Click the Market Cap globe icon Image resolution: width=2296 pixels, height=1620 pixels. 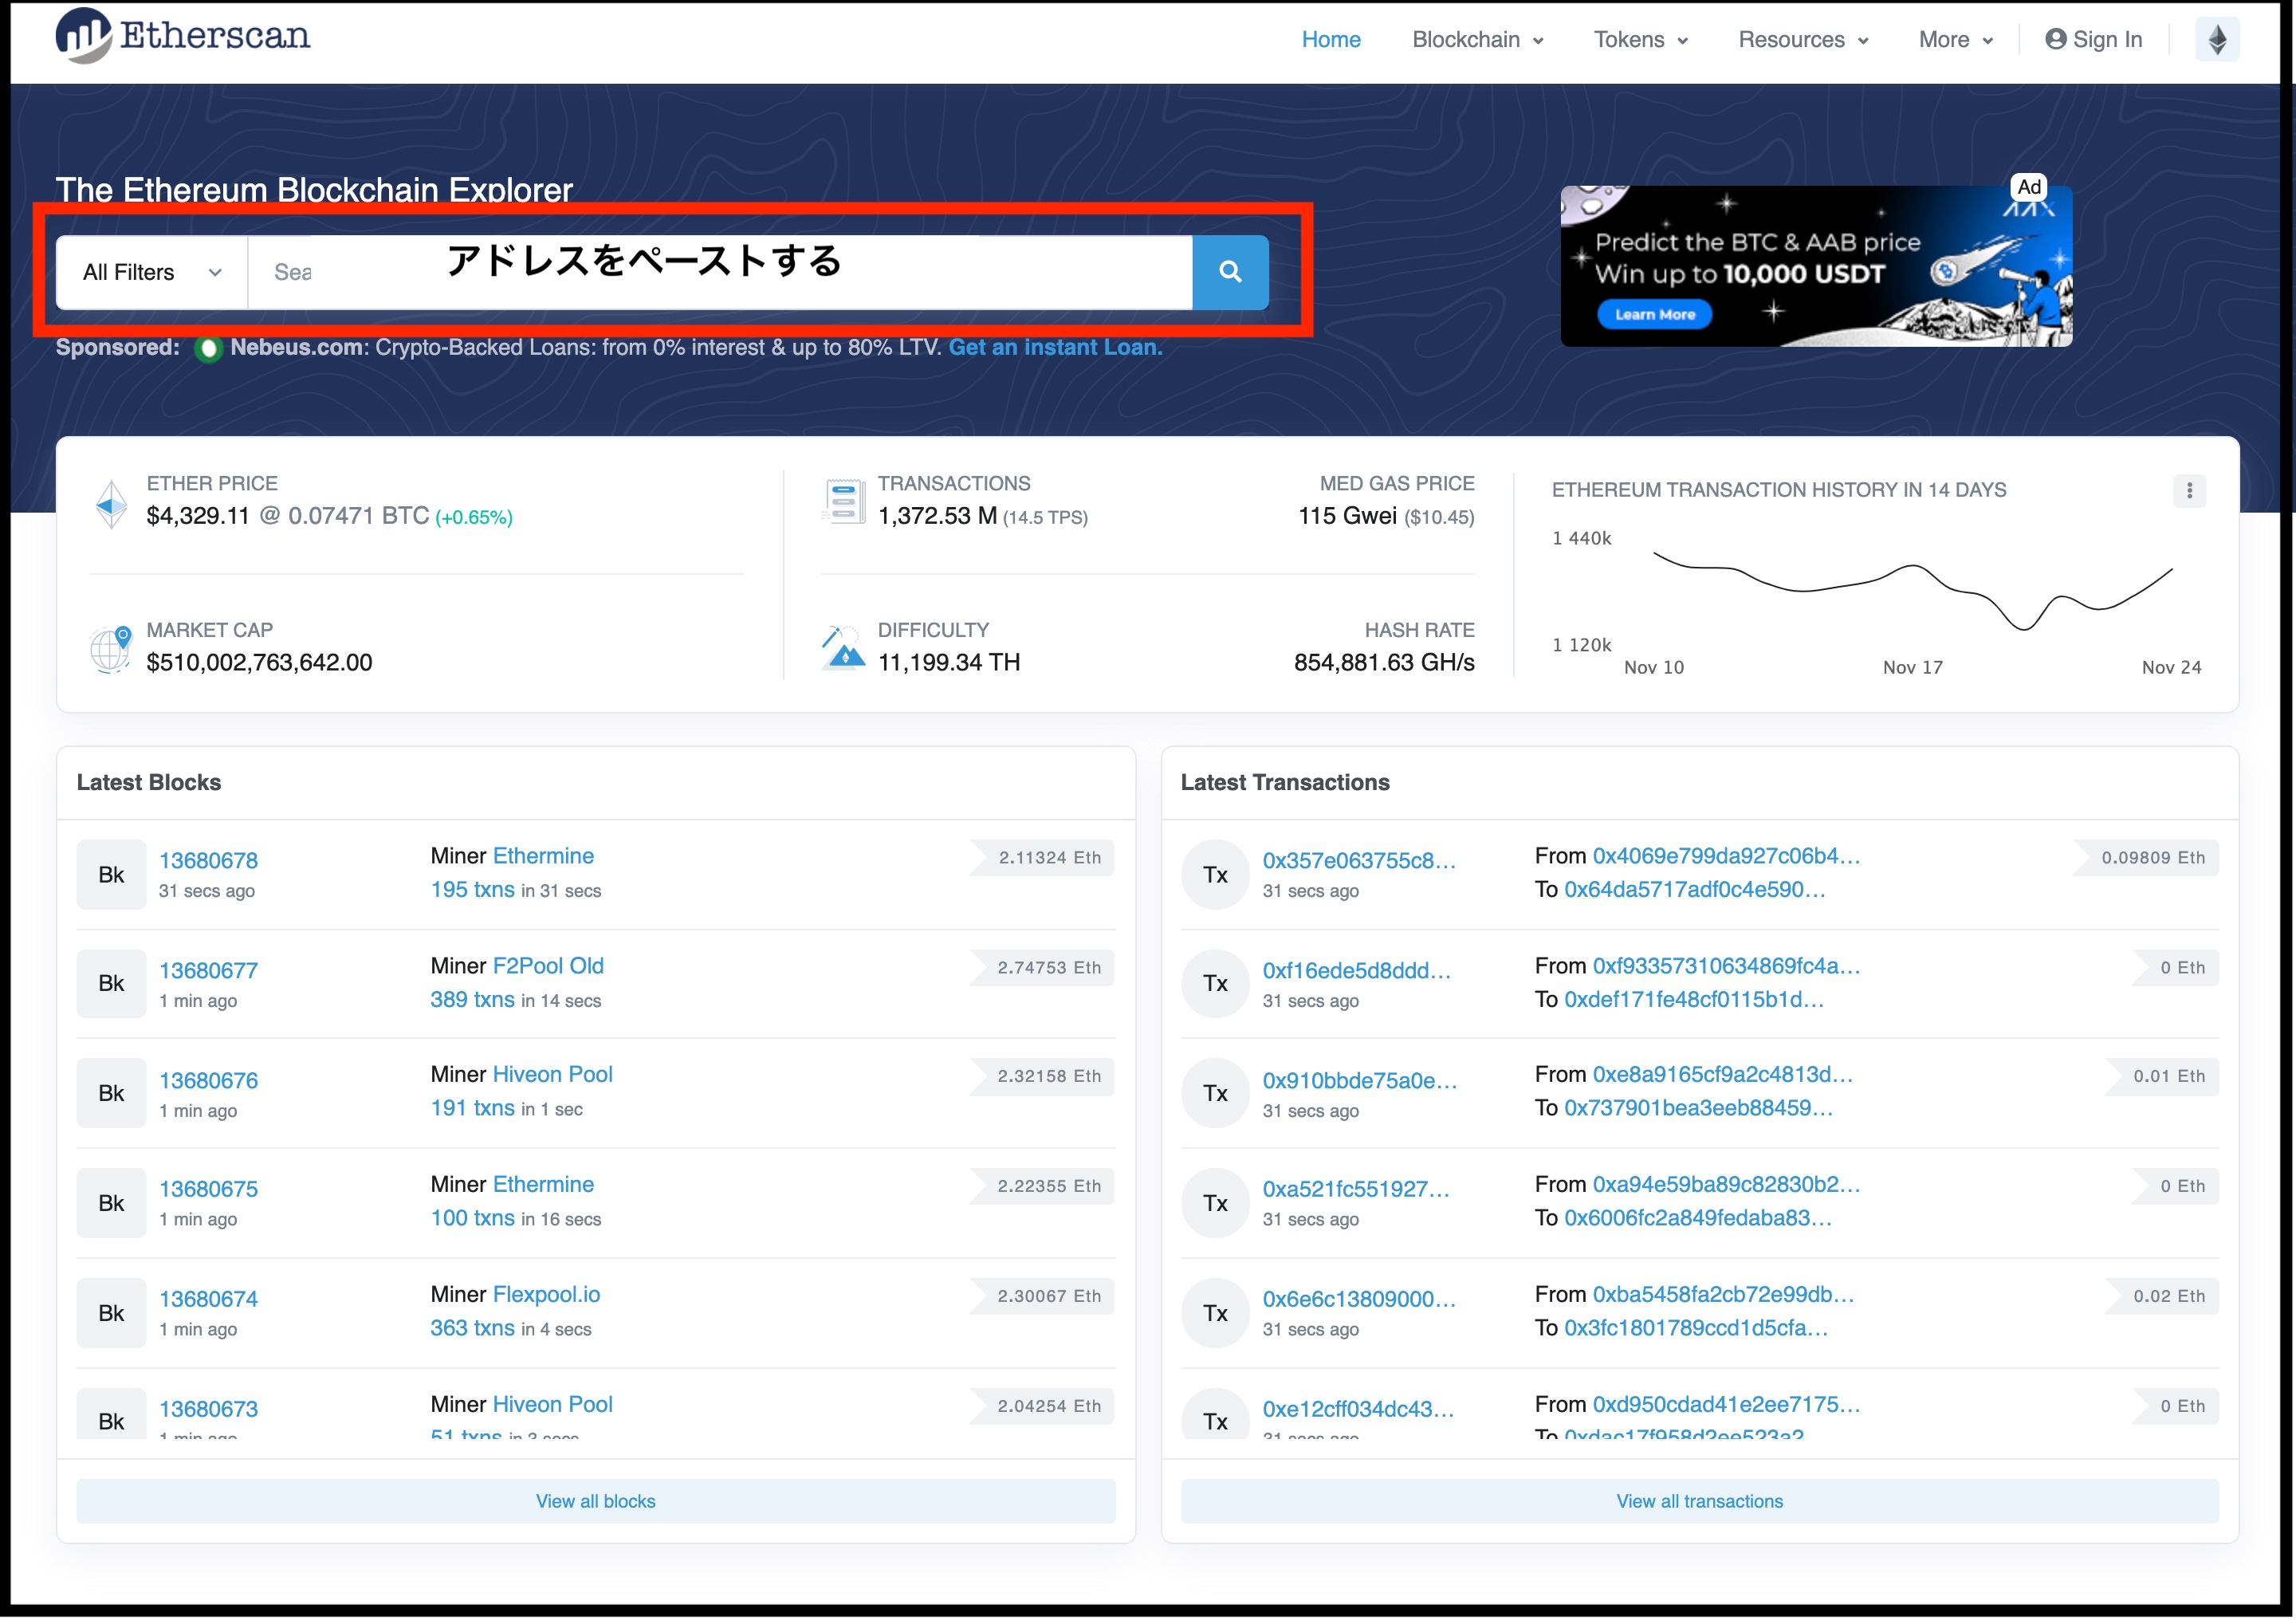[111, 650]
